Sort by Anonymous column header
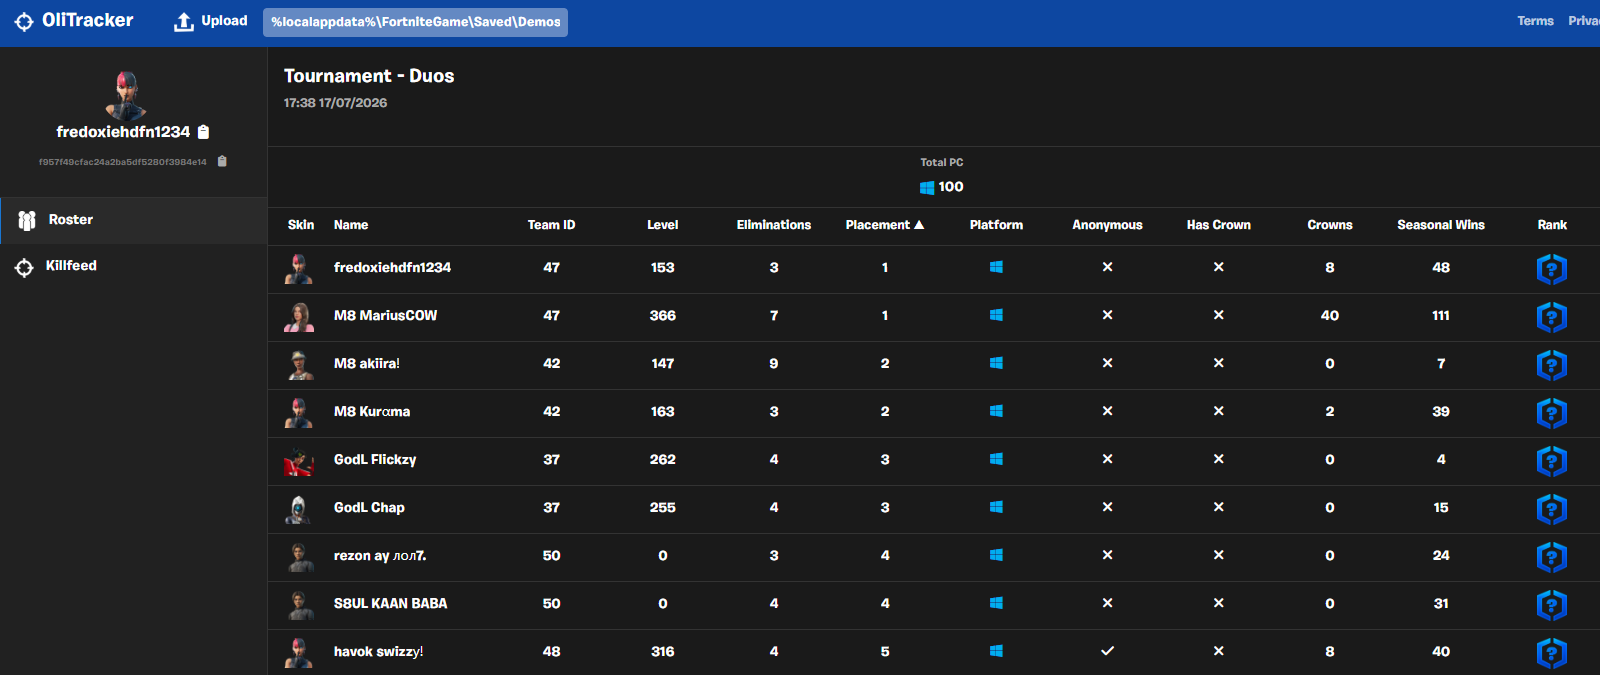The width and height of the screenshot is (1600, 675). [x=1107, y=225]
